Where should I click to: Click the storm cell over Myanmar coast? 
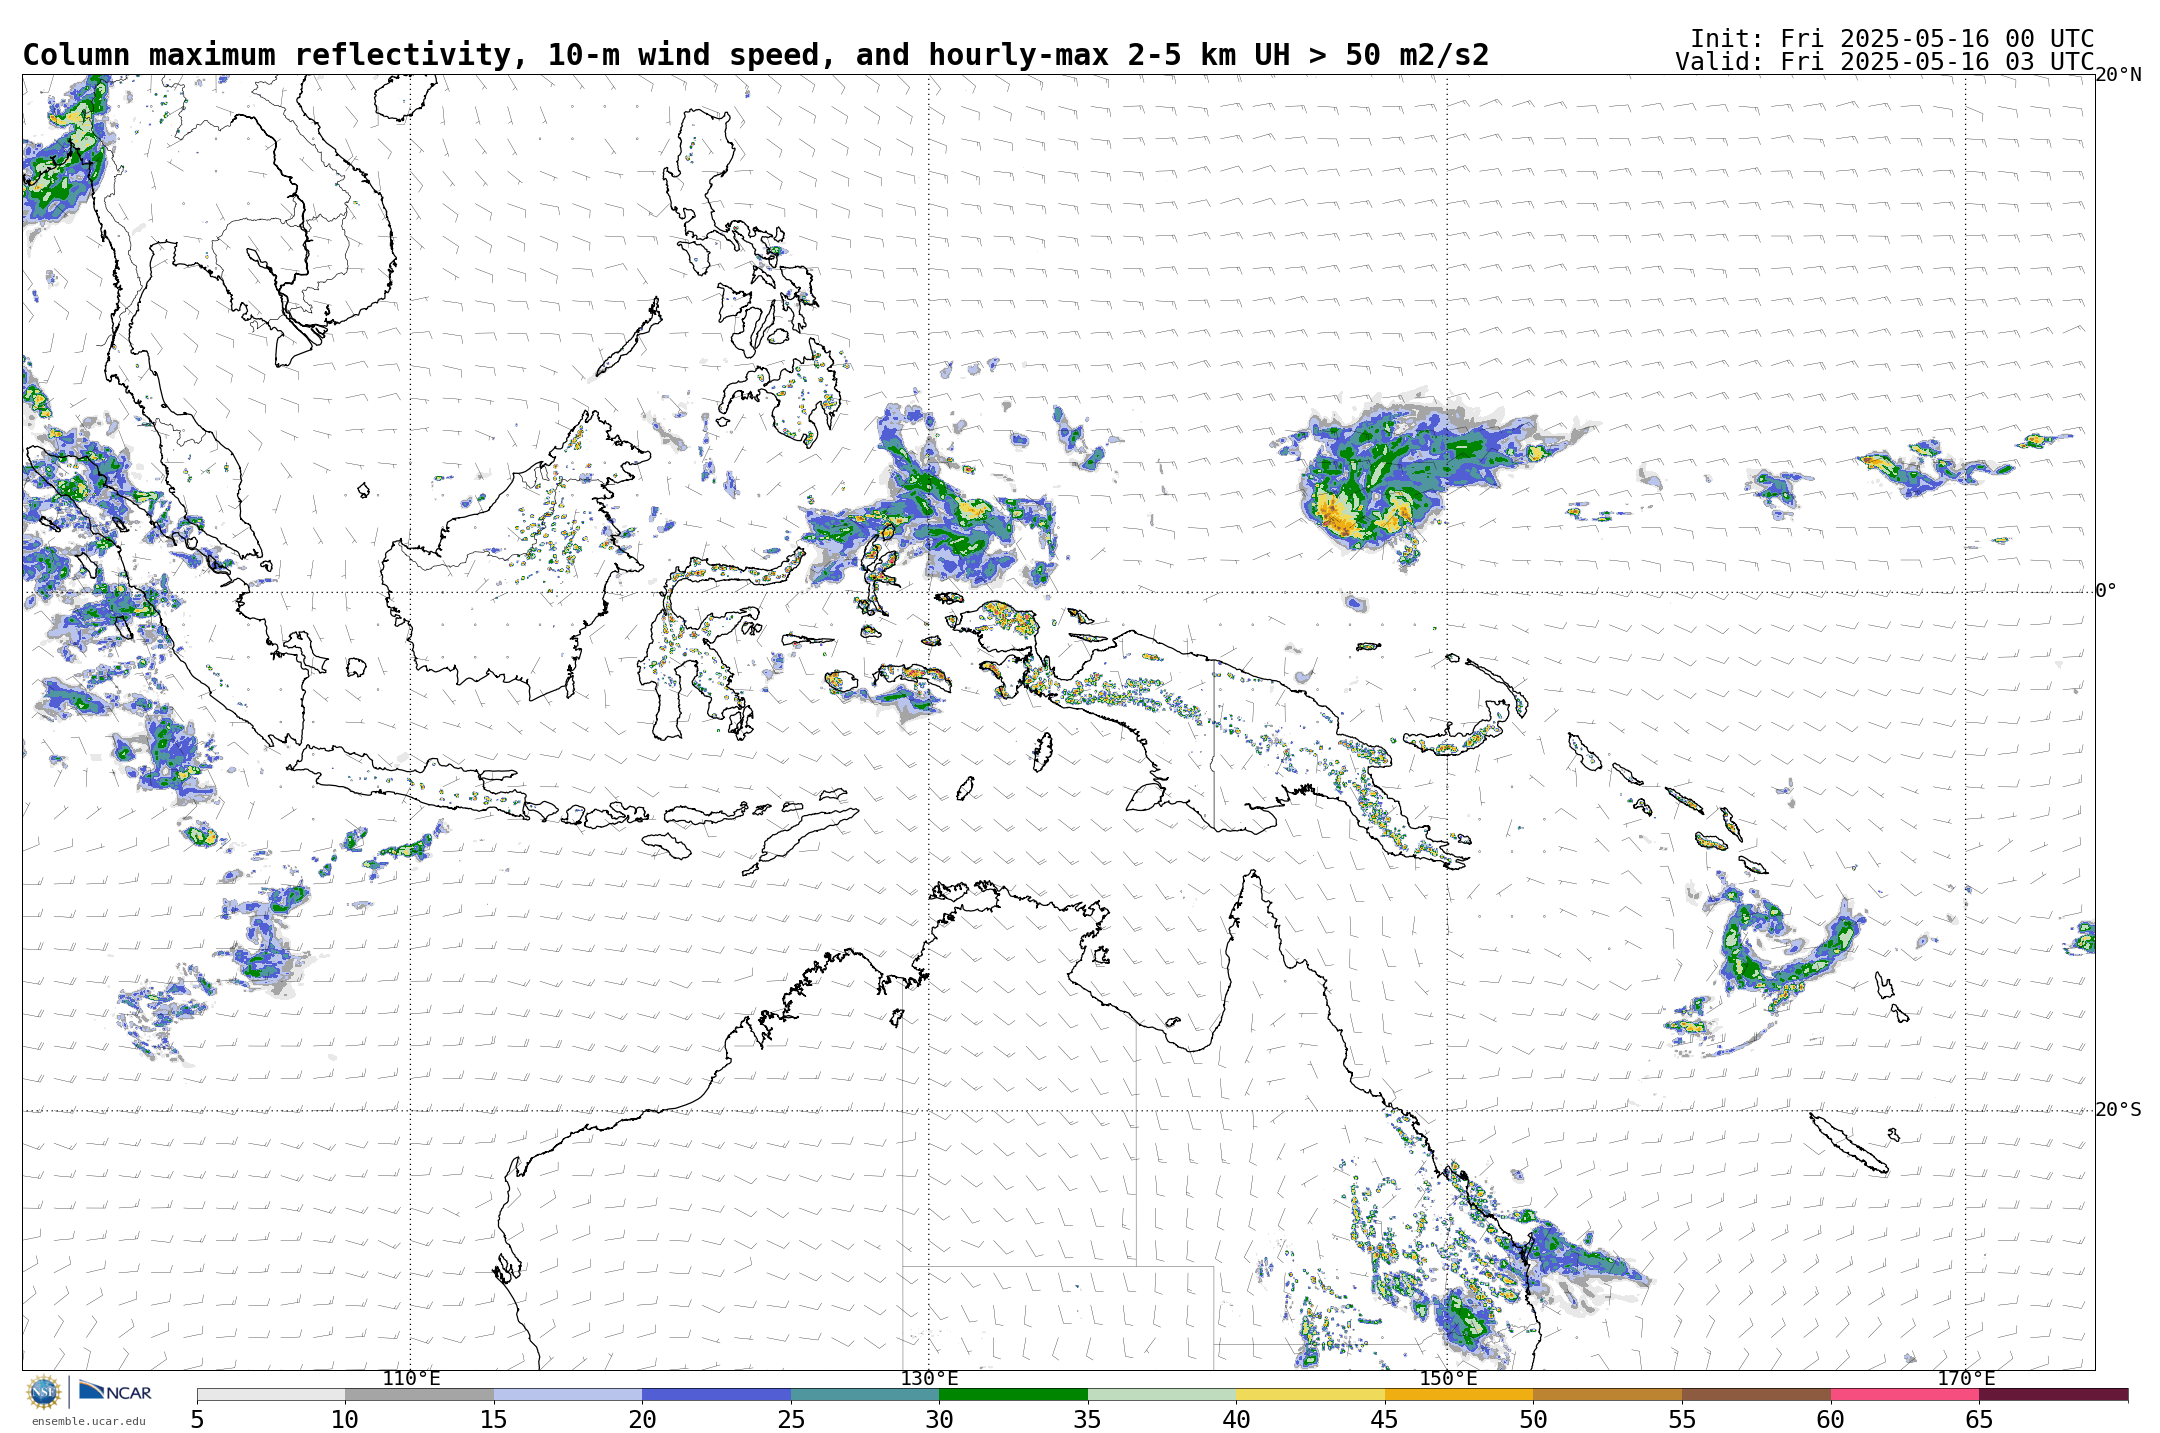[x=62, y=150]
